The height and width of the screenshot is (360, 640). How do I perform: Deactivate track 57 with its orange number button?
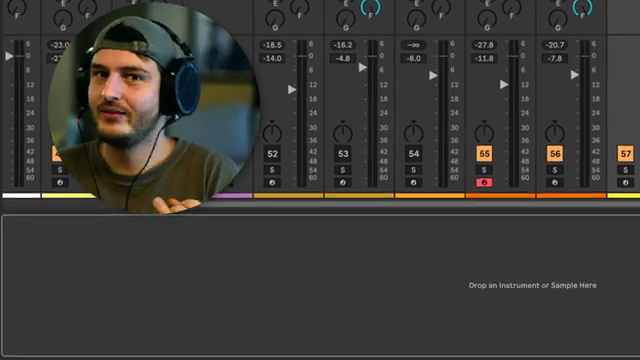pyautogui.click(x=625, y=154)
